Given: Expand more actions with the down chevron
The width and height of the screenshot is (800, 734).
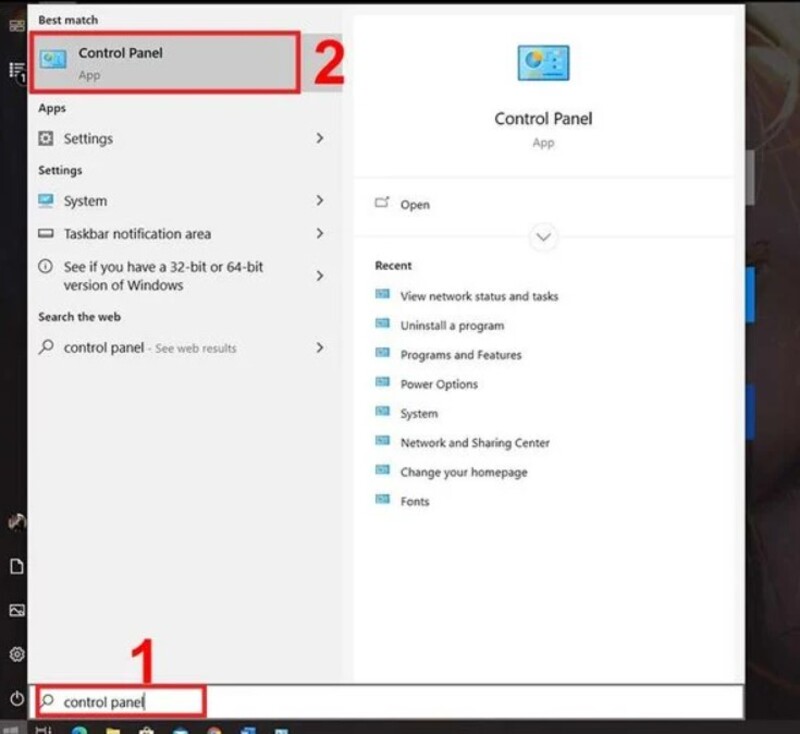Looking at the screenshot, I should (543, 237).
